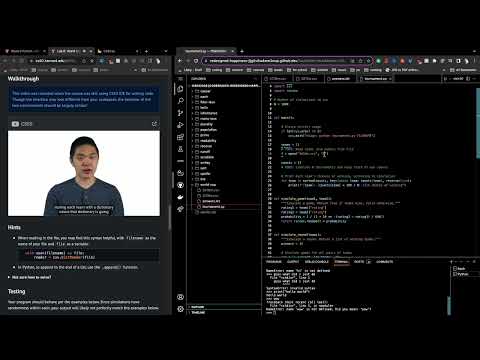Switch to the Terminal panel tab
The image size is (480, 360).
[341, 262]
